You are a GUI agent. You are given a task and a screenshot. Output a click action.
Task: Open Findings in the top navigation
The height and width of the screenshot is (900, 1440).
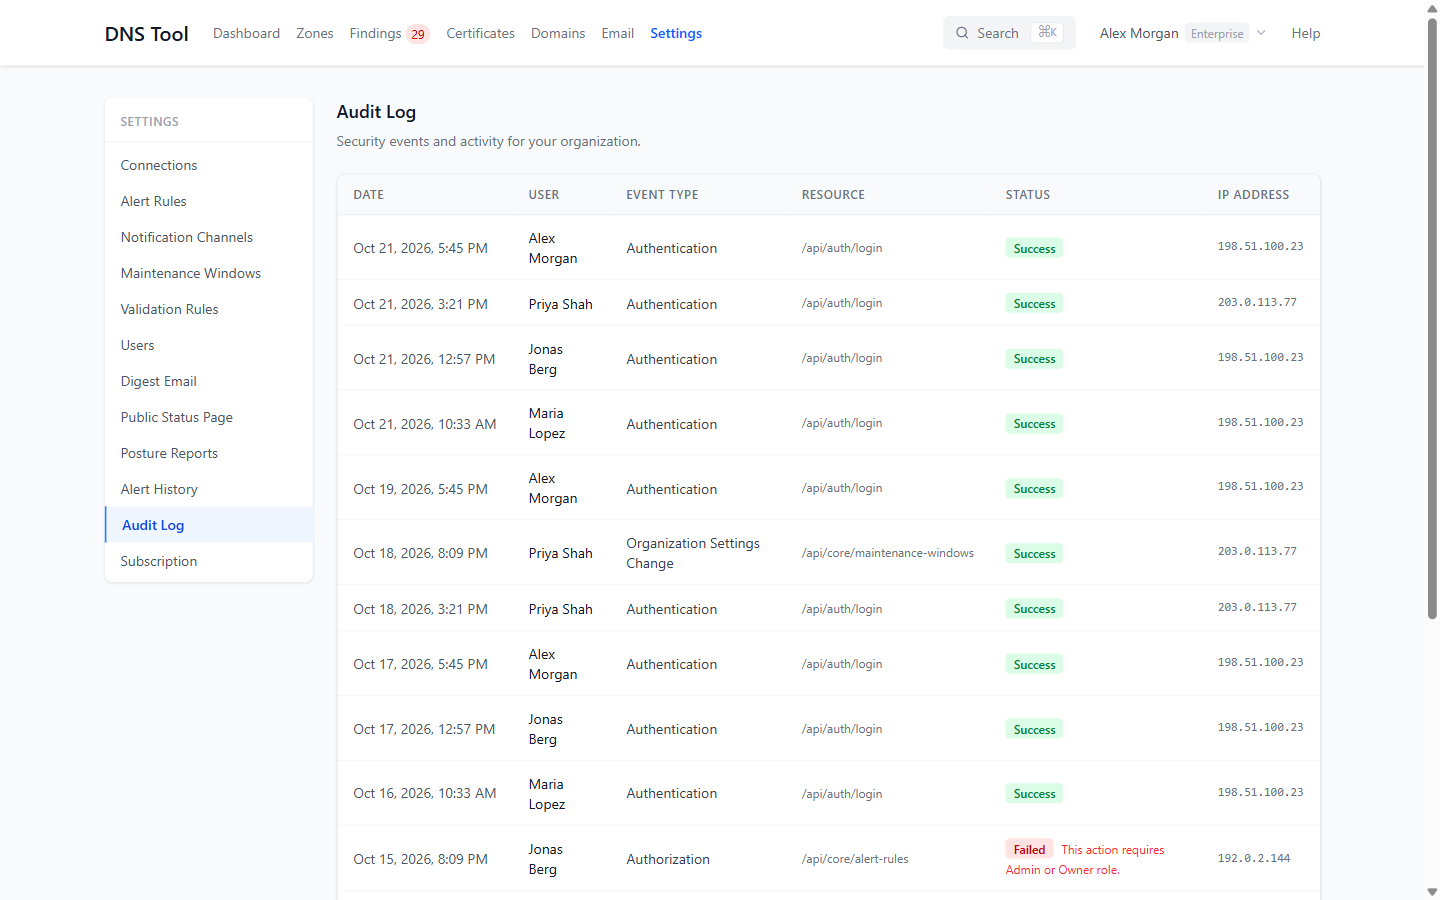375,33
